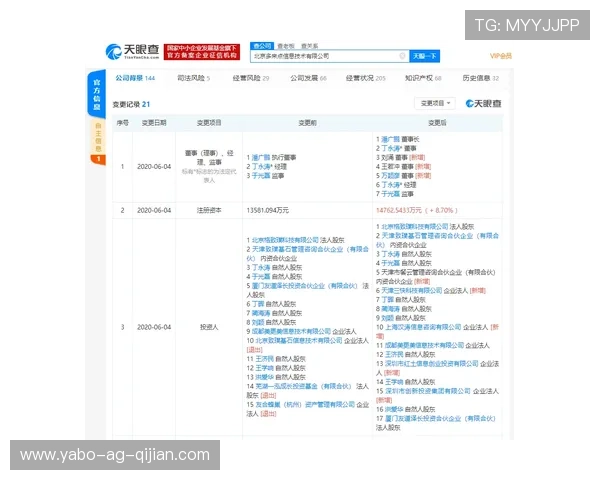Click the 变更项目 column header
Screen dimensions: 600x480
[x=209, y=123]
